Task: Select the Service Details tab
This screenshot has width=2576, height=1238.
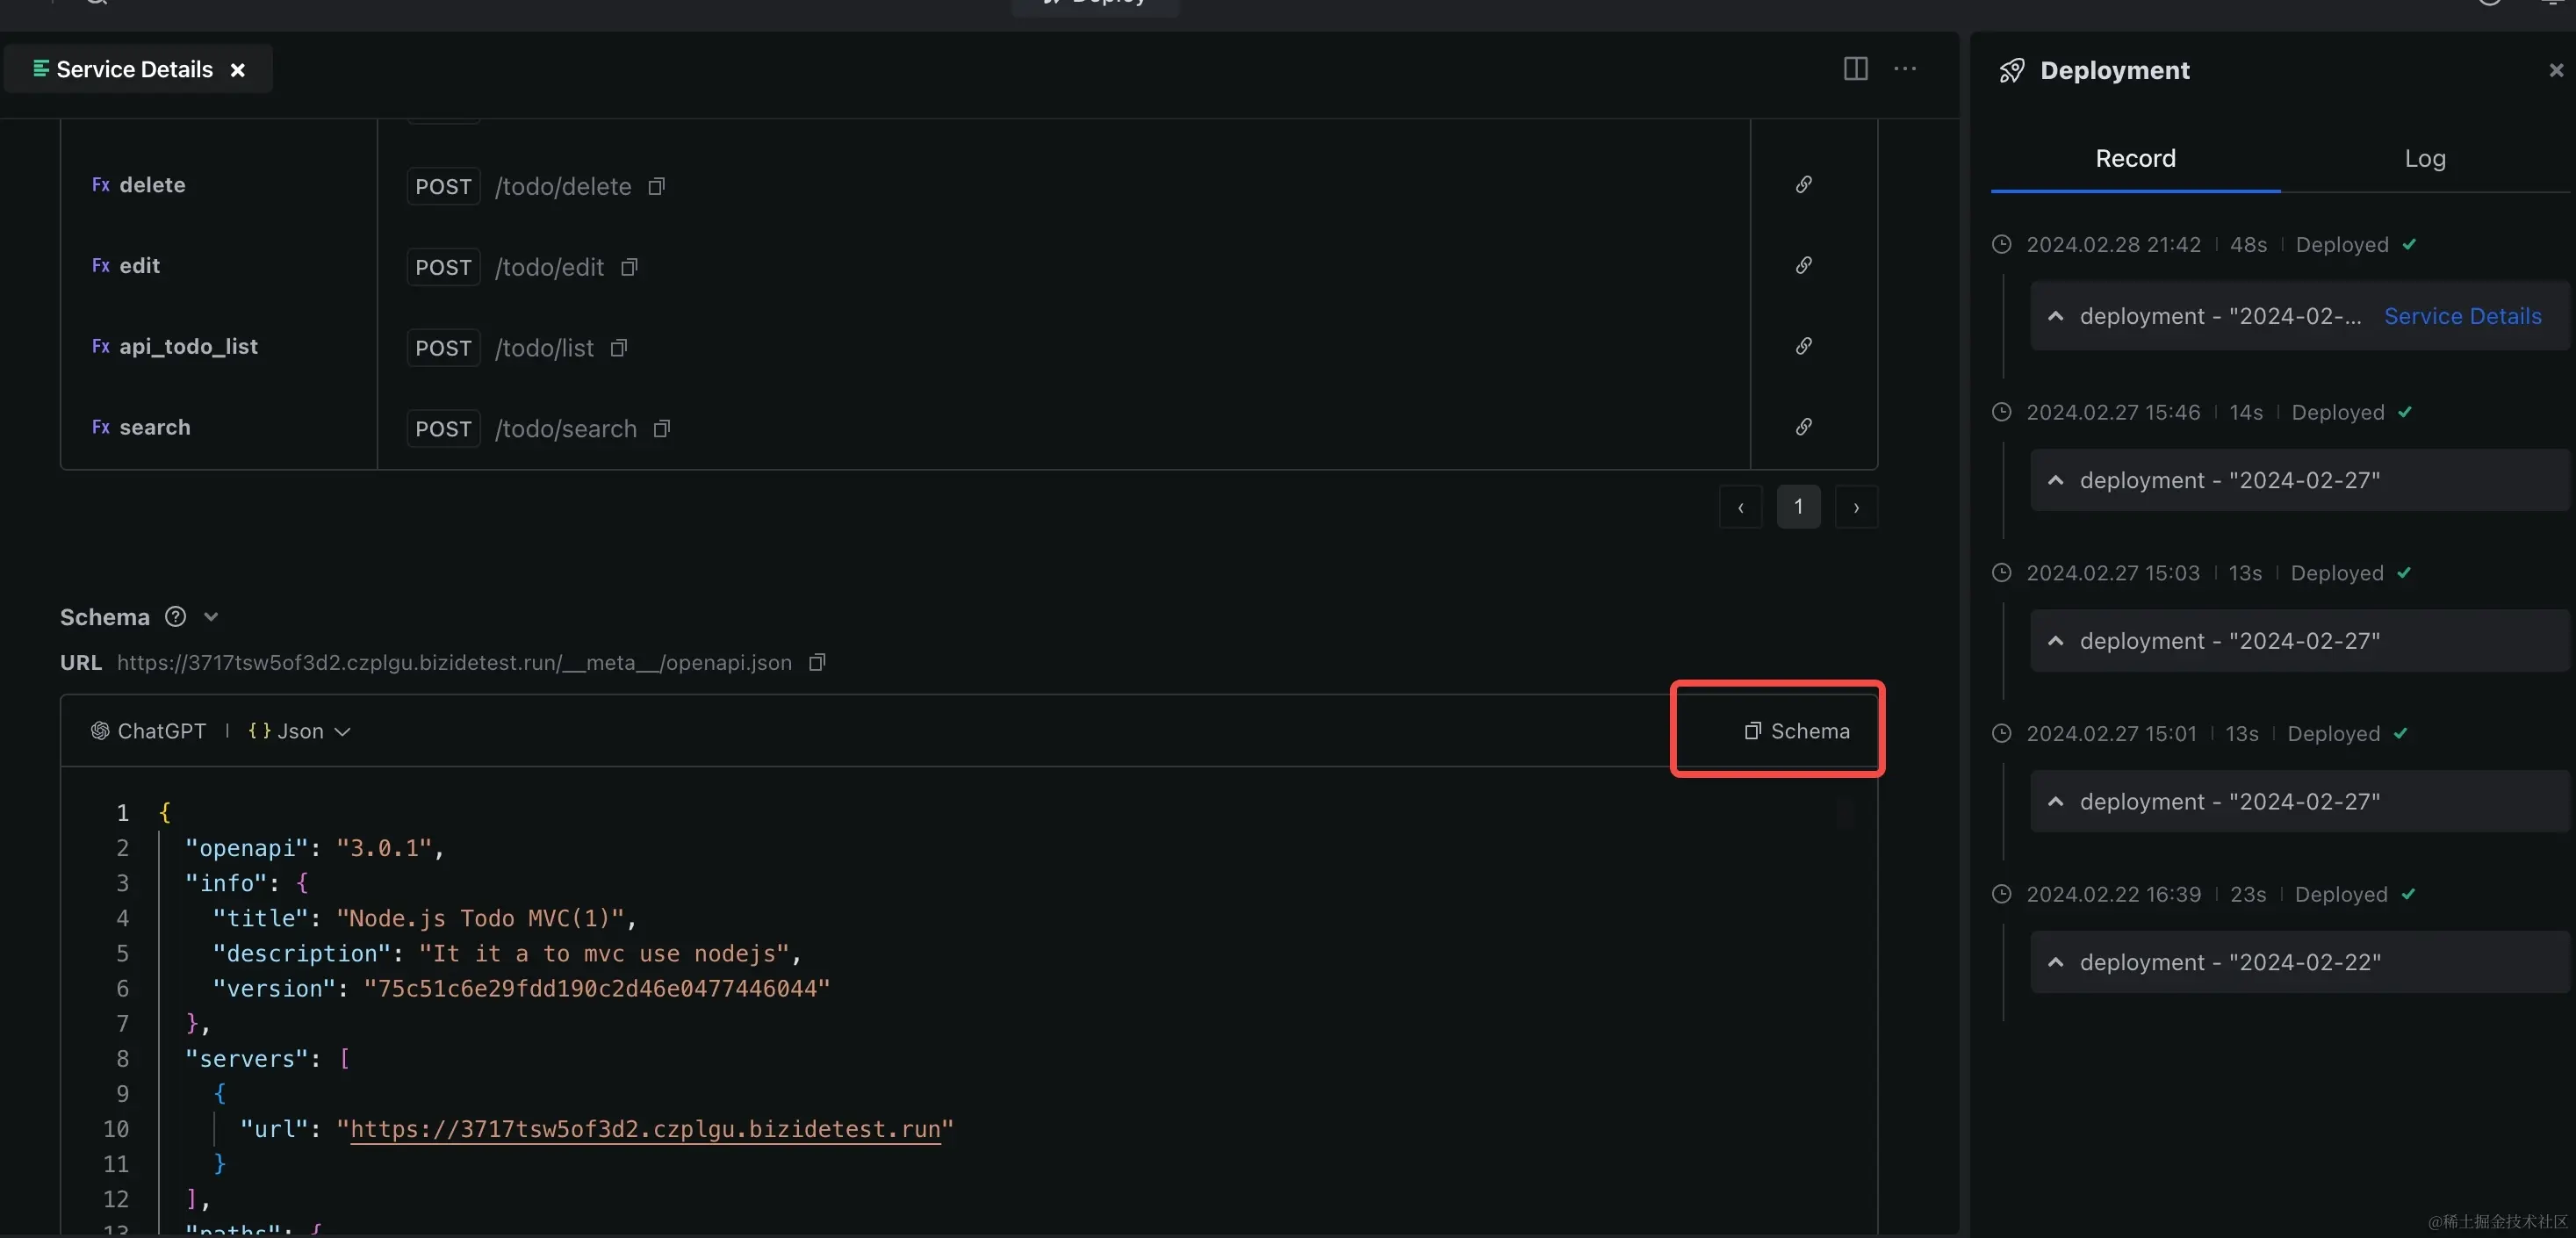Action: click(135, 69)
